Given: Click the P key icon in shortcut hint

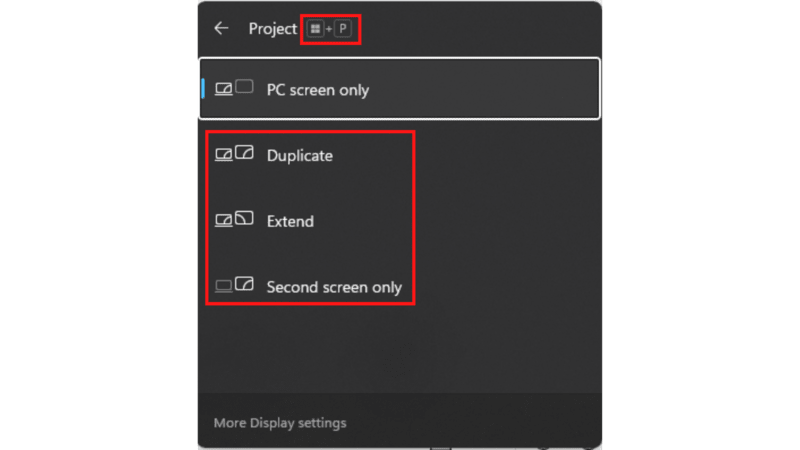Looking at the screenshot, I should [343, 29].
